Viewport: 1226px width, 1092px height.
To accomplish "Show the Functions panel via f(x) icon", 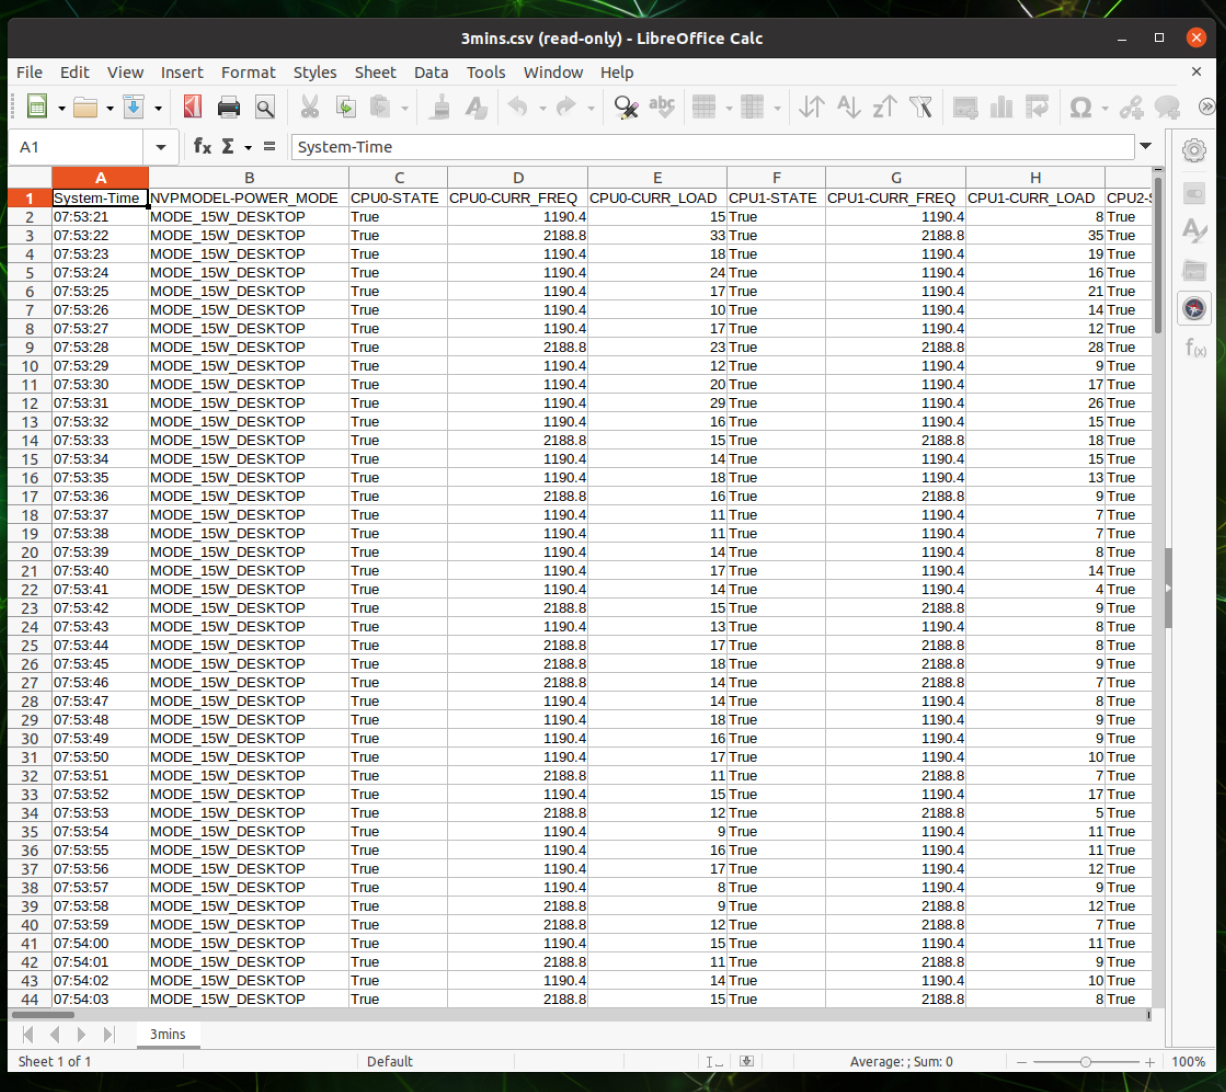I will tap(1195, 348).
